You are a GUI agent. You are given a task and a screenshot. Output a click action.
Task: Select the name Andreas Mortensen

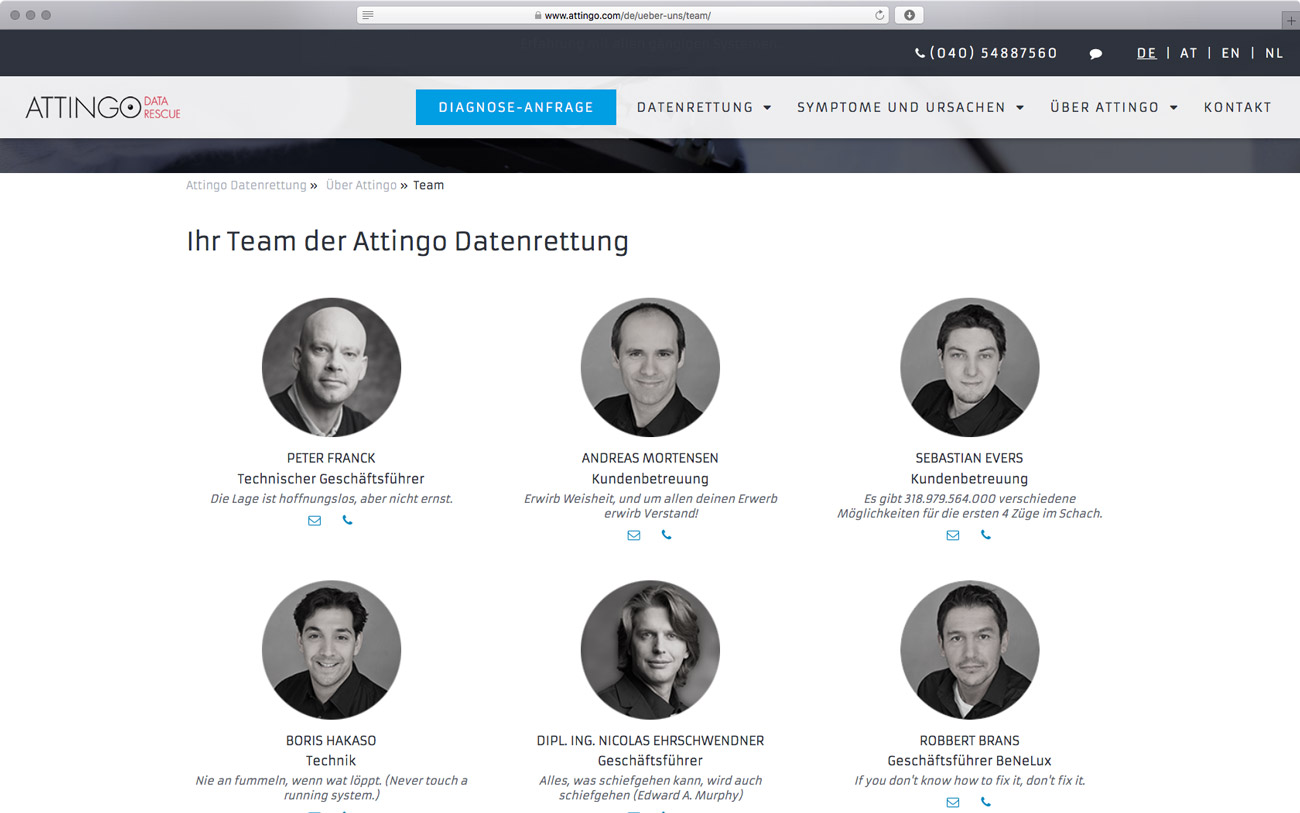click(650, 458)
